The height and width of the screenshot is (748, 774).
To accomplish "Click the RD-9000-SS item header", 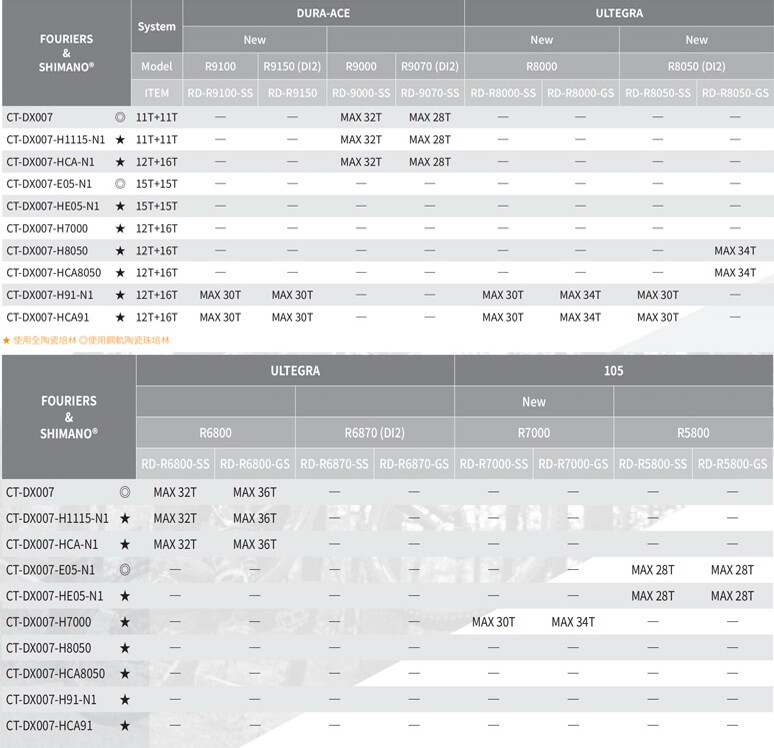I will pyautogui.click(x=361, y=93).
